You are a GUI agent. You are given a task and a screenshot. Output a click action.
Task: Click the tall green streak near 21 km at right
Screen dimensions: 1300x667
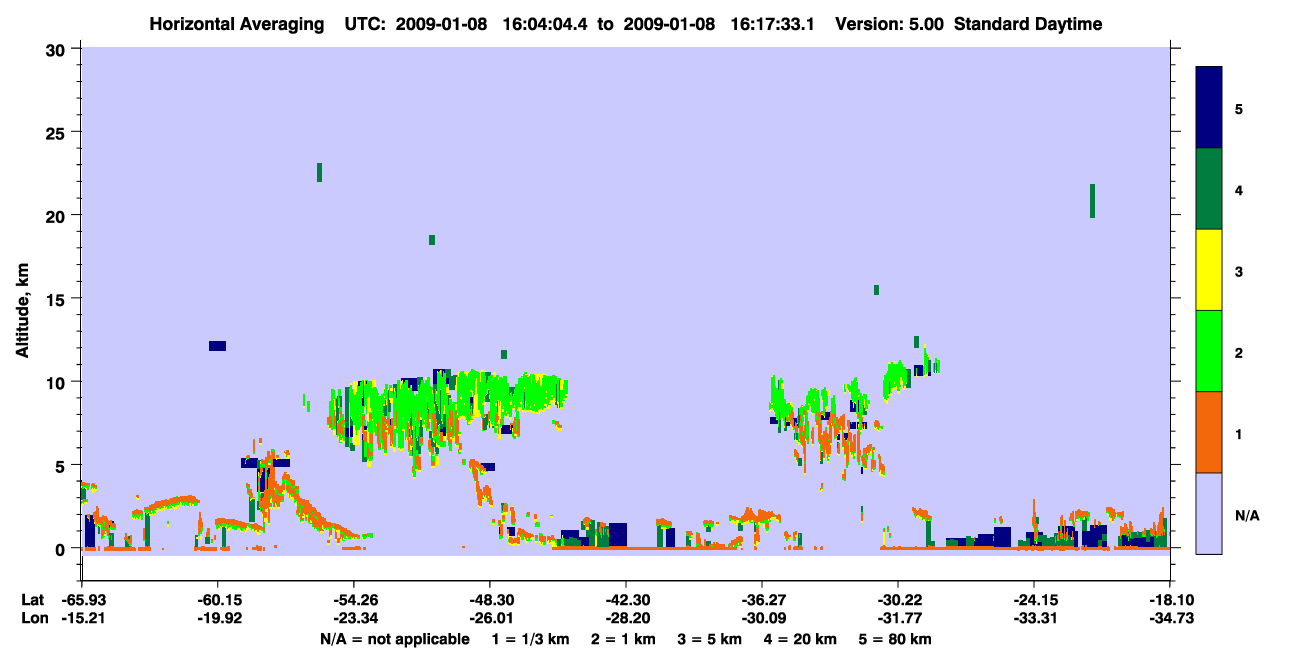1092,201
